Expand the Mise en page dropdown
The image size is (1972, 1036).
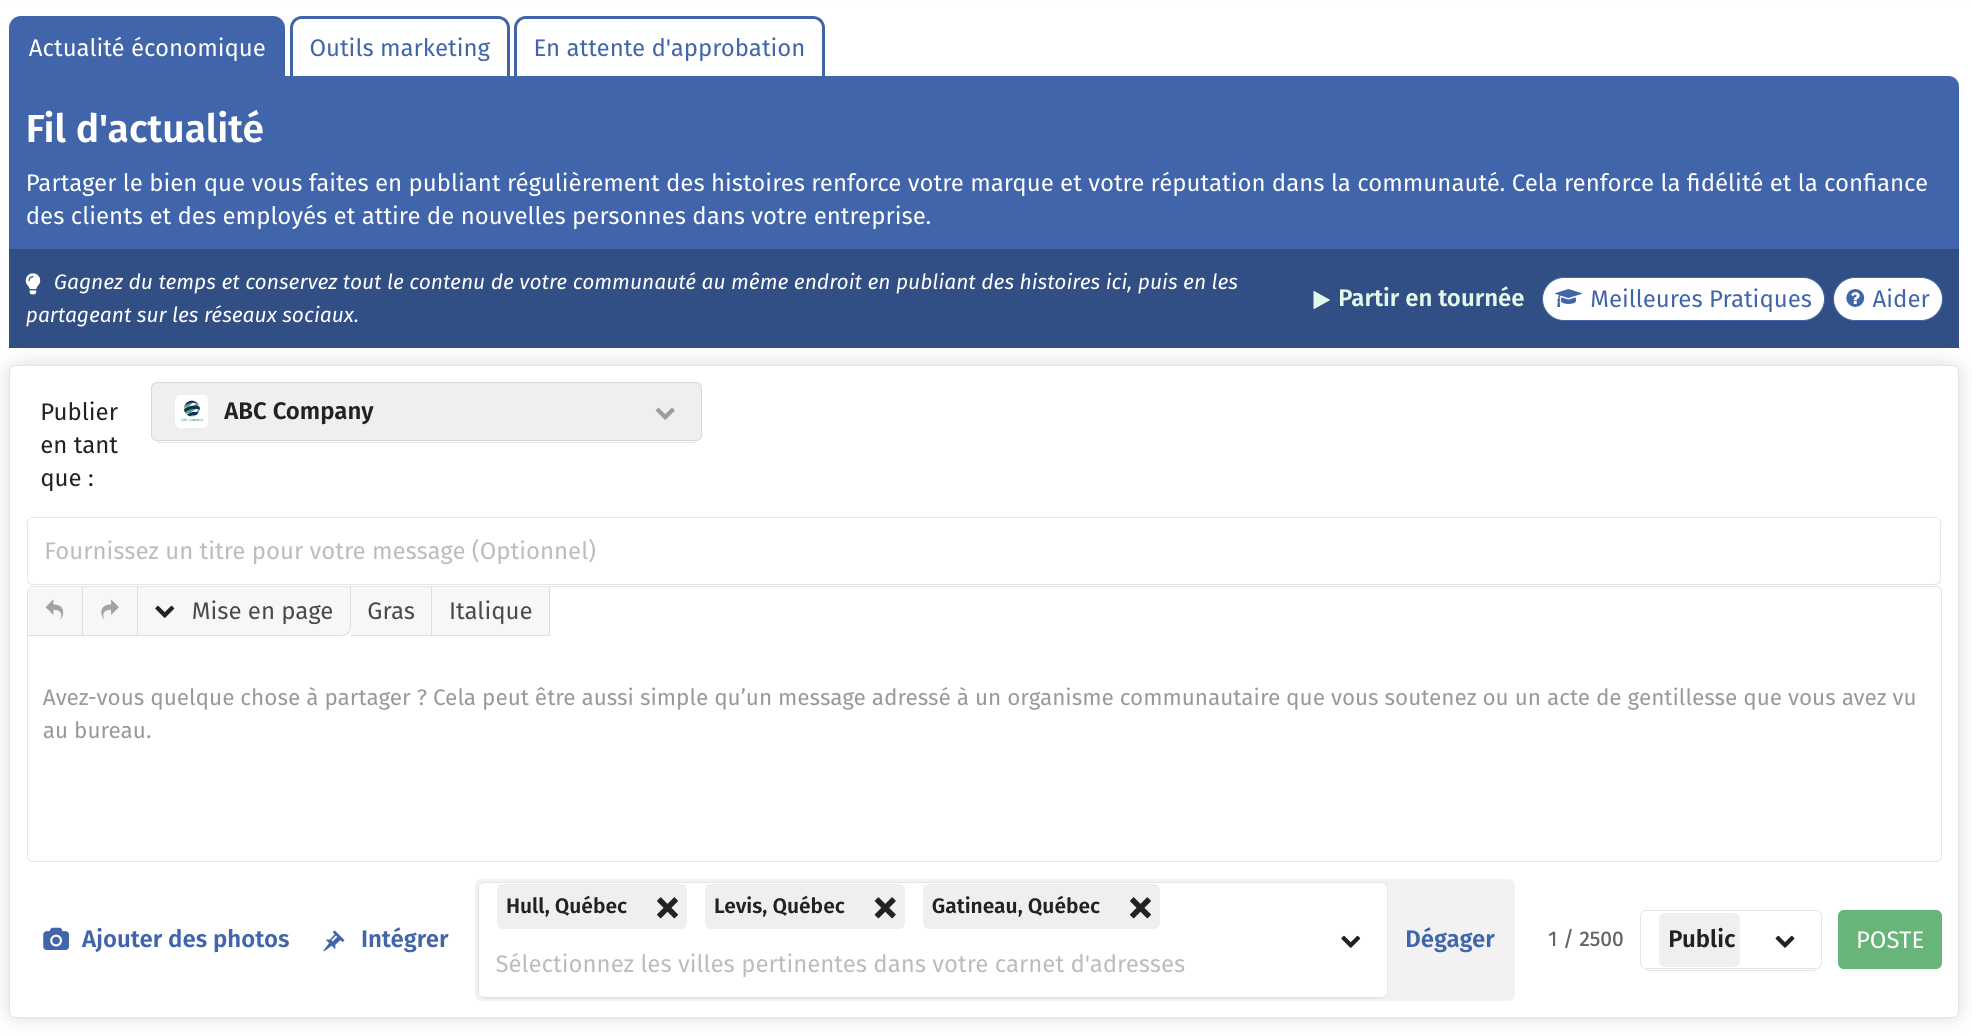[244, 611]
